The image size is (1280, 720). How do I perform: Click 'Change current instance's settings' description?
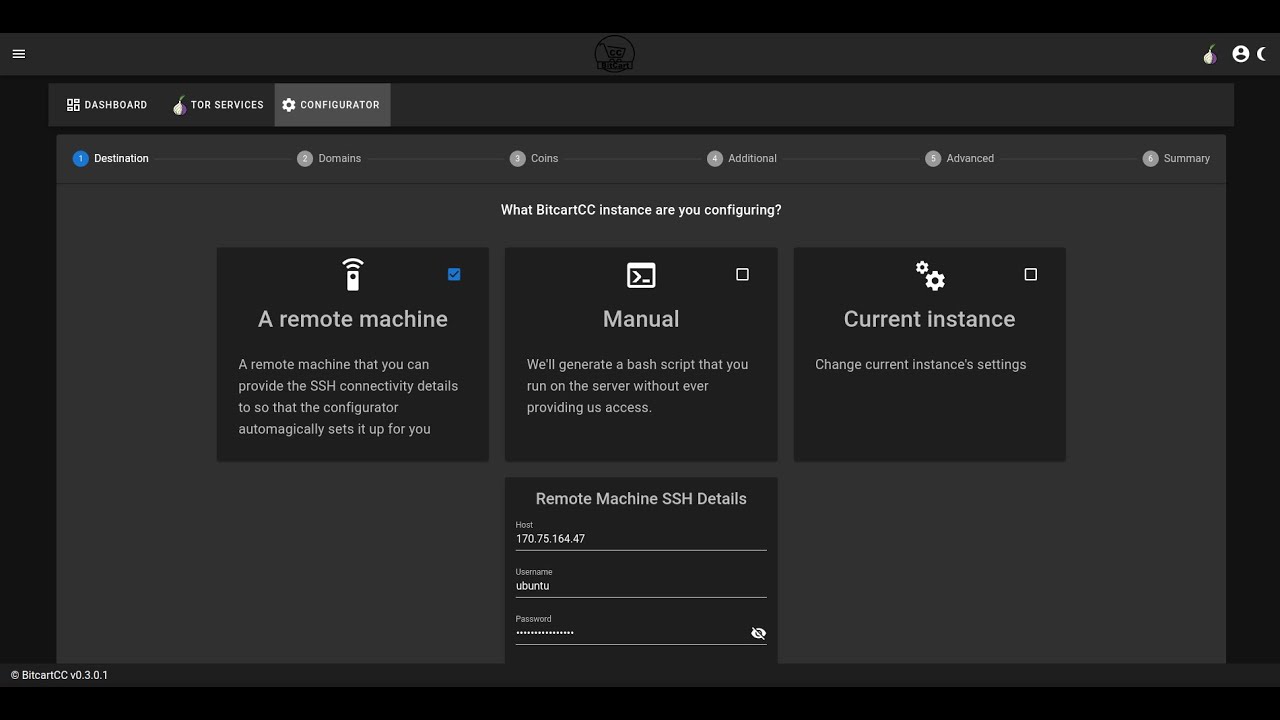tap(921, 364)
